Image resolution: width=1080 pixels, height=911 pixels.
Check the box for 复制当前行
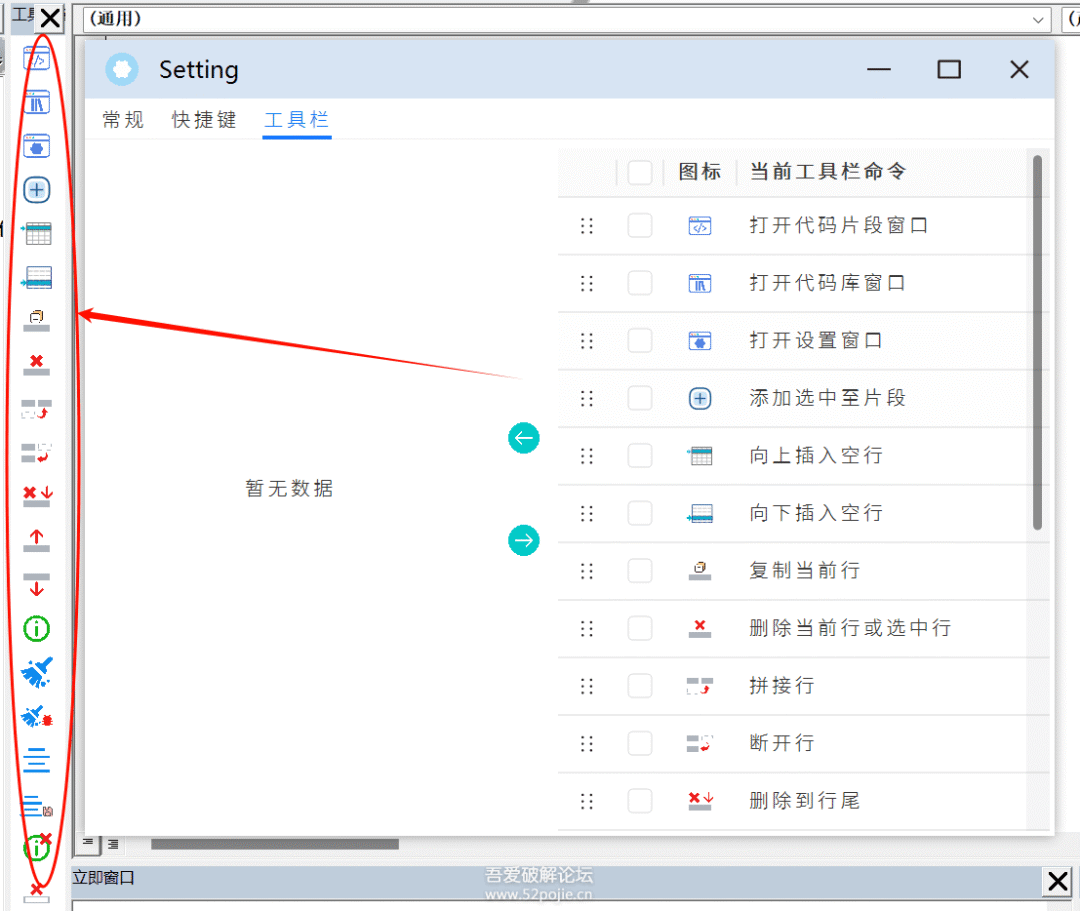(640, 571)
